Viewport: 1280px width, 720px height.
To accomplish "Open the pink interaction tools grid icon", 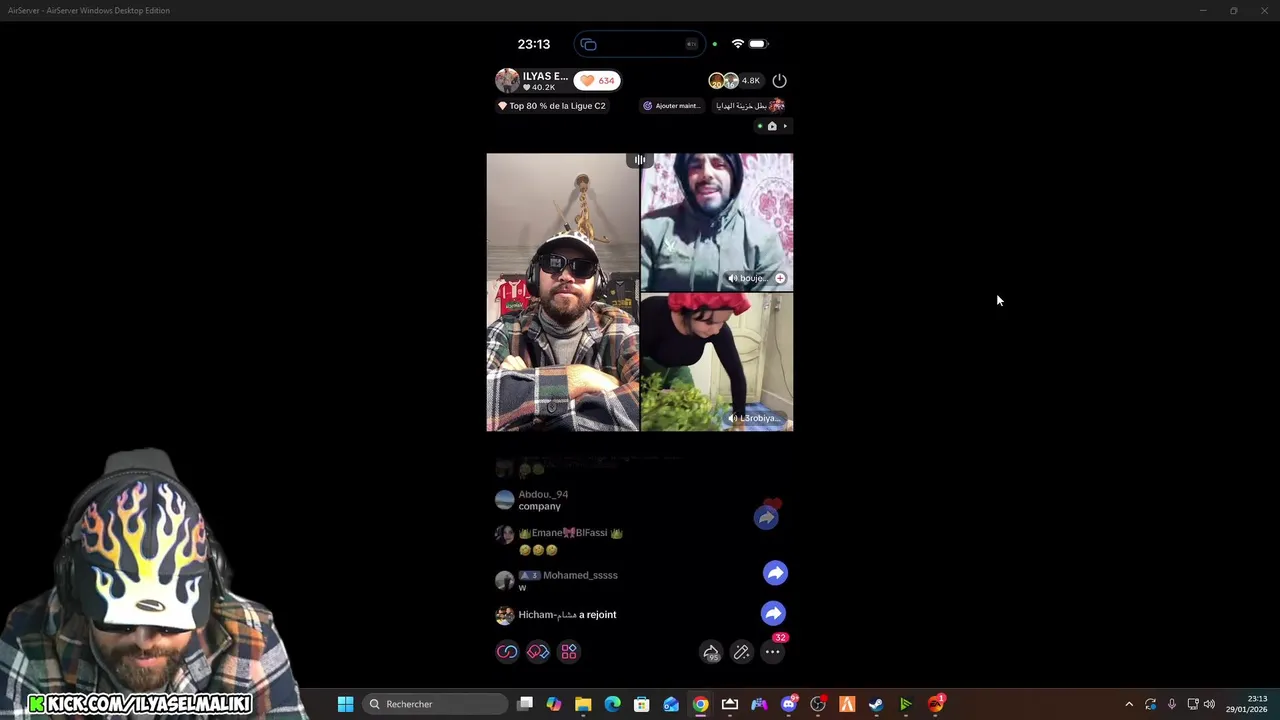I will coord(569,652).
